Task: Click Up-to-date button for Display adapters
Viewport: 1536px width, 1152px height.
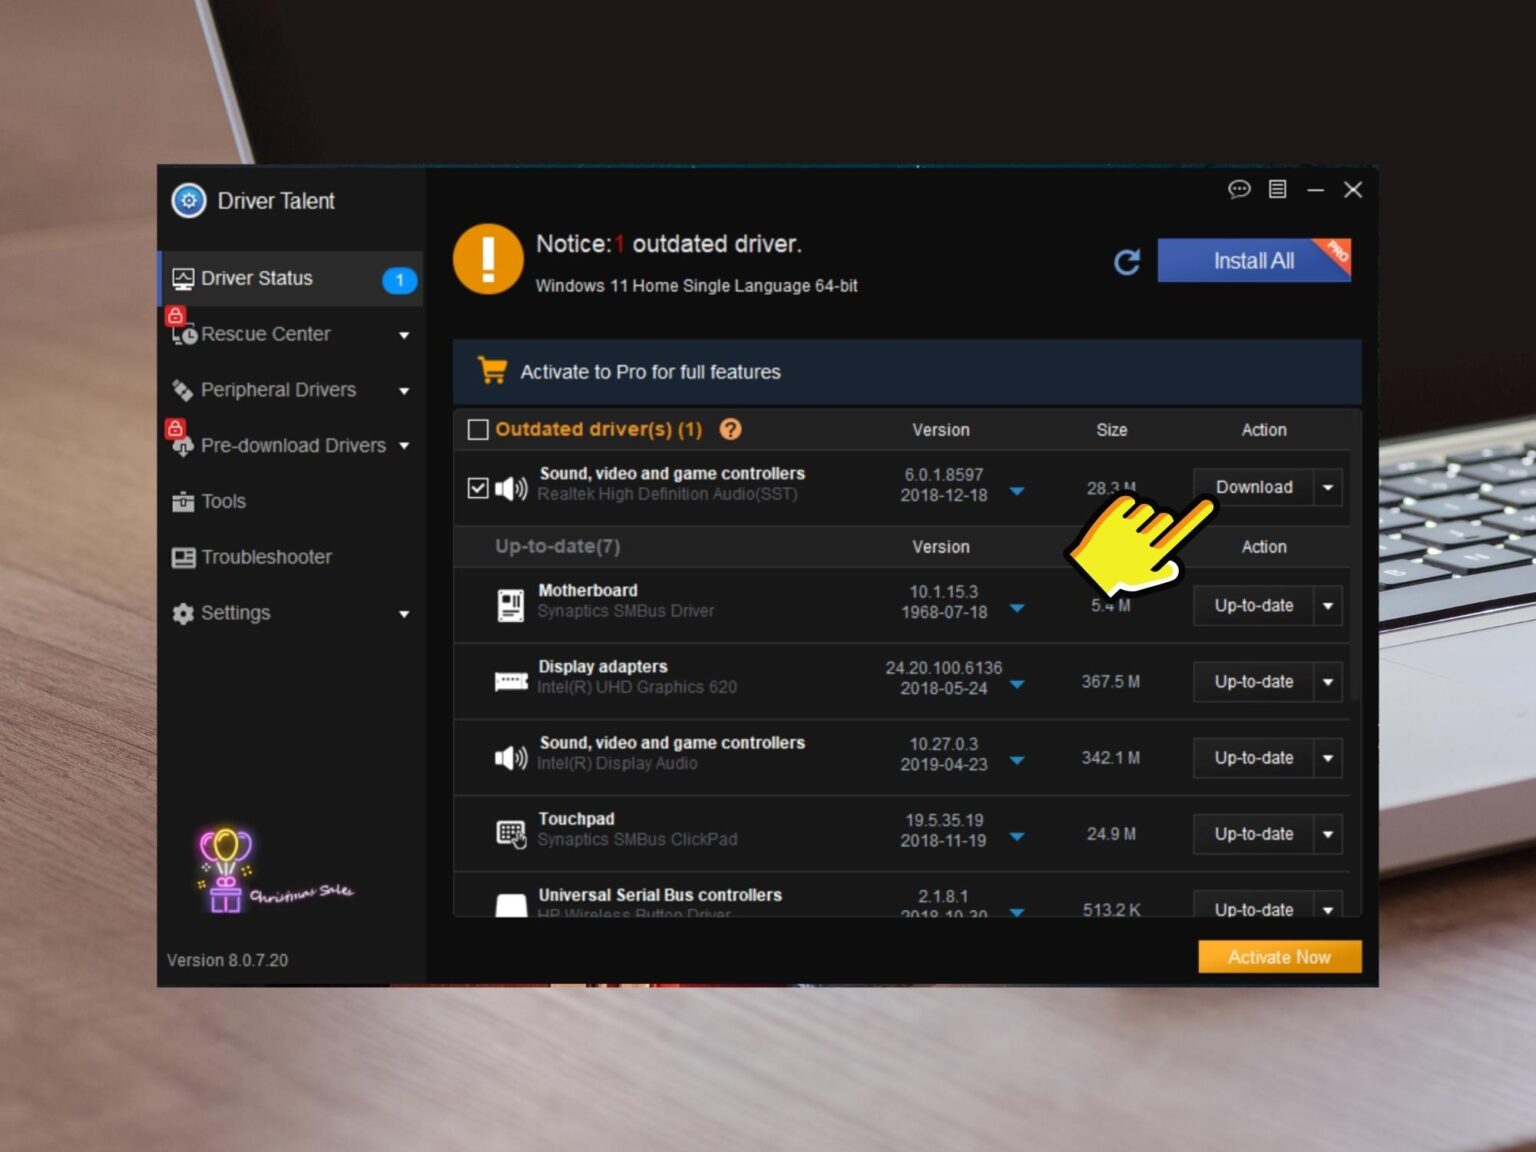Action: (1254, 681)
